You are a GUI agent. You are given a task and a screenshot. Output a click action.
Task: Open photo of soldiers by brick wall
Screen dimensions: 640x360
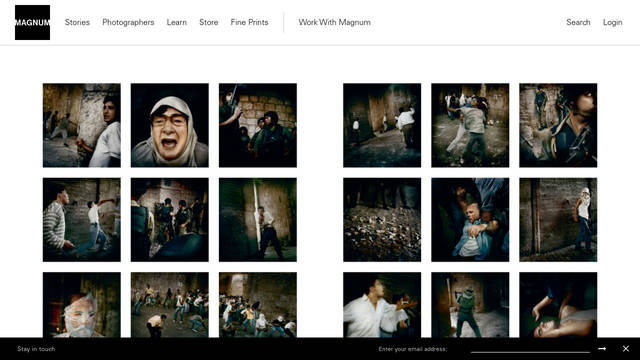point(258,125)
